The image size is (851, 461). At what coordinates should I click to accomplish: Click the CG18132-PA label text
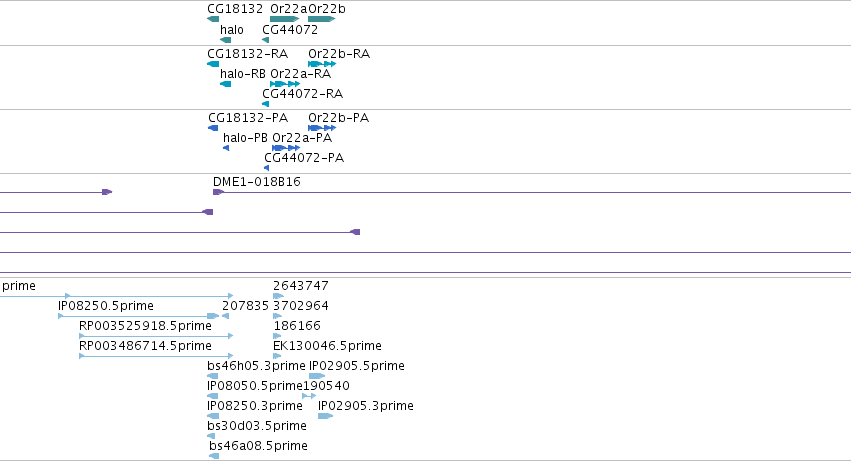pos(248,118)
